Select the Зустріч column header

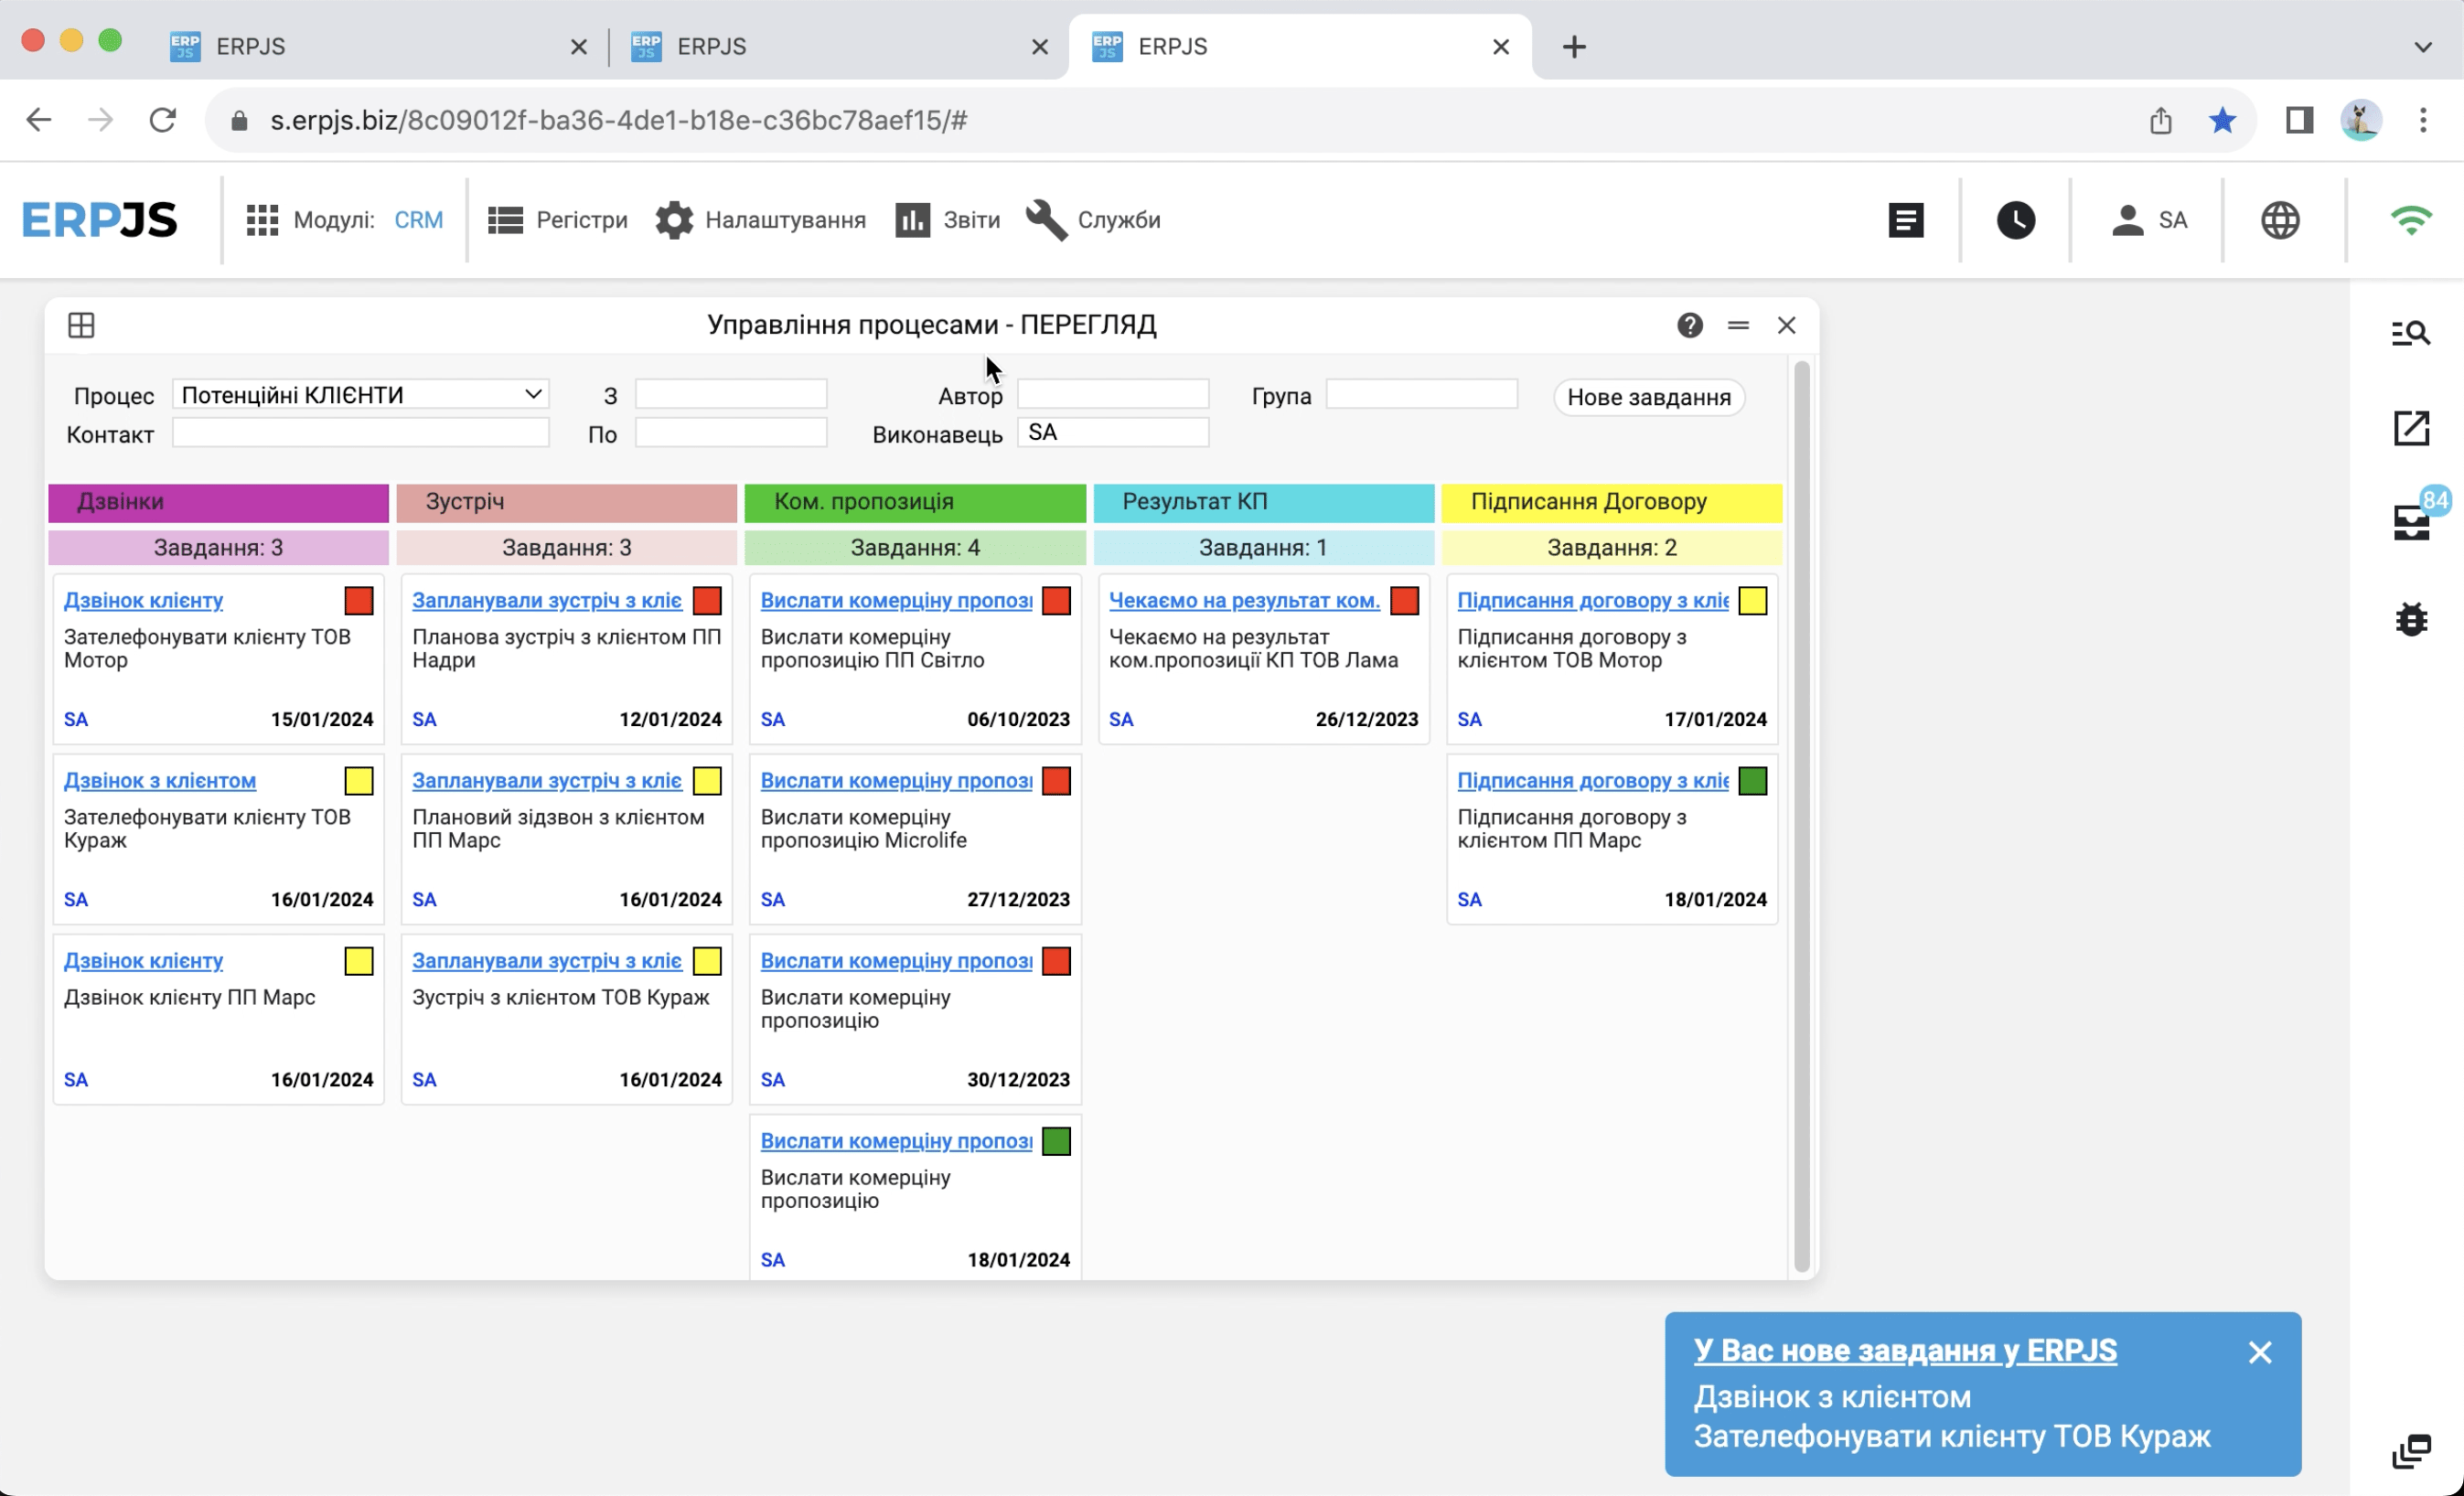[566, 502]
